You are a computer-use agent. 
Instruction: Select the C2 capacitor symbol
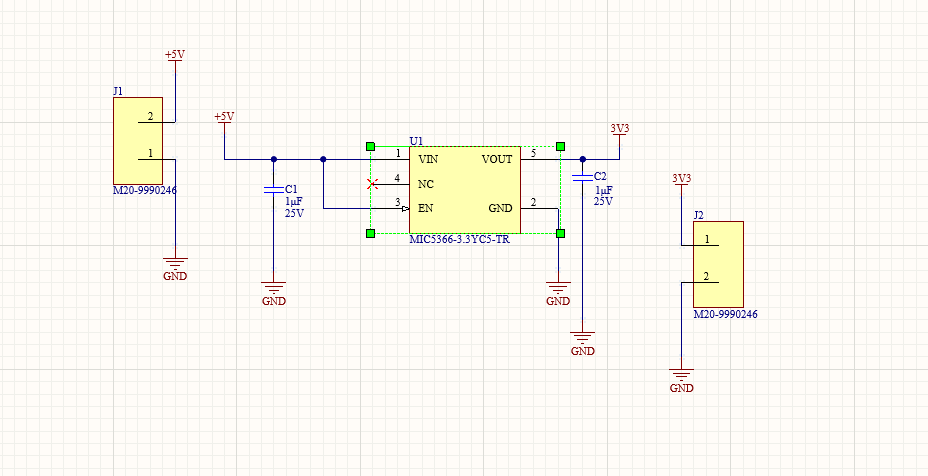[x=583, y=177]
